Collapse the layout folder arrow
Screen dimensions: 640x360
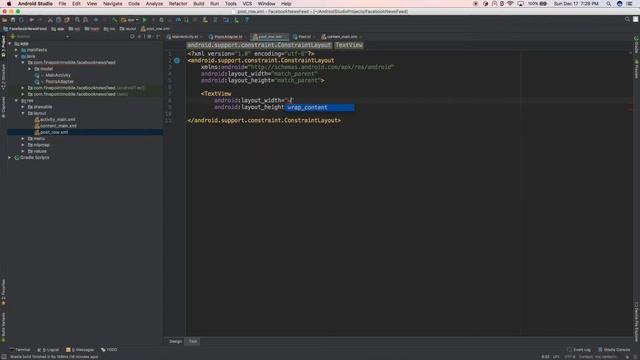click(23, 113)
